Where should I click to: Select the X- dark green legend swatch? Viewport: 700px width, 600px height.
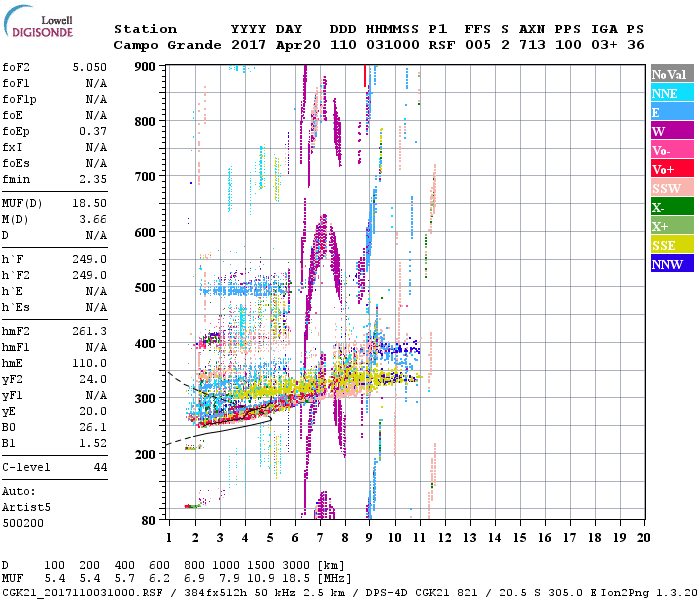pos(672,207)
